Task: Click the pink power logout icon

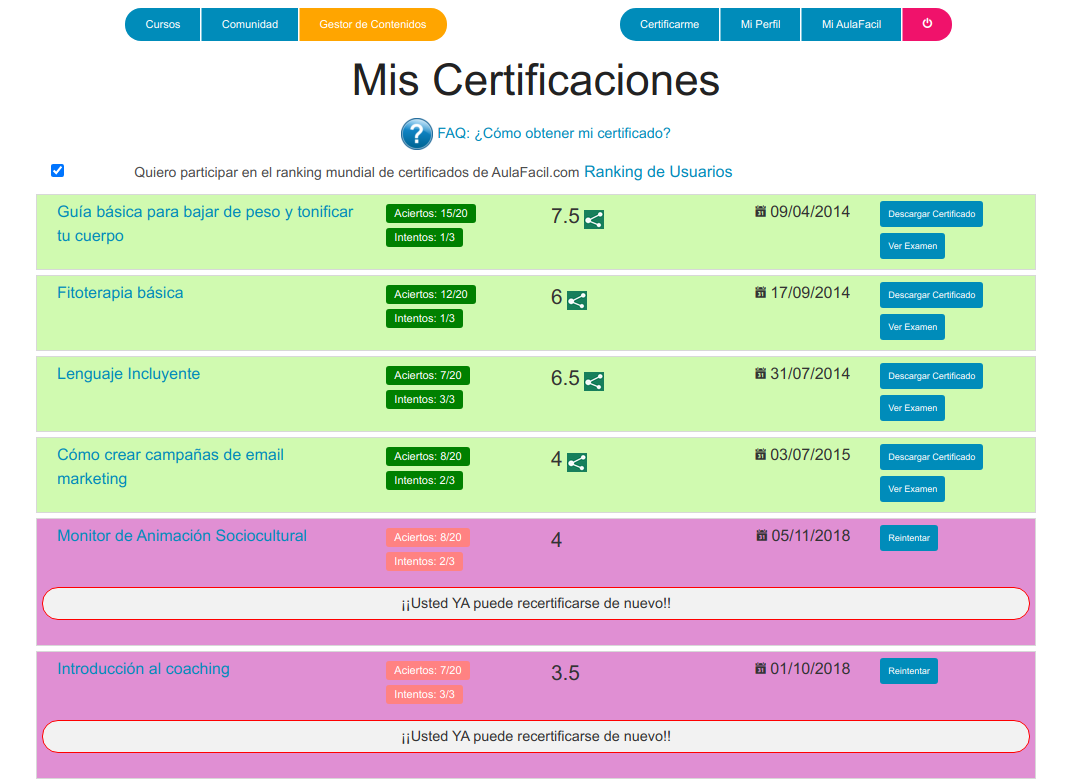Action: (x=926, y=24)
